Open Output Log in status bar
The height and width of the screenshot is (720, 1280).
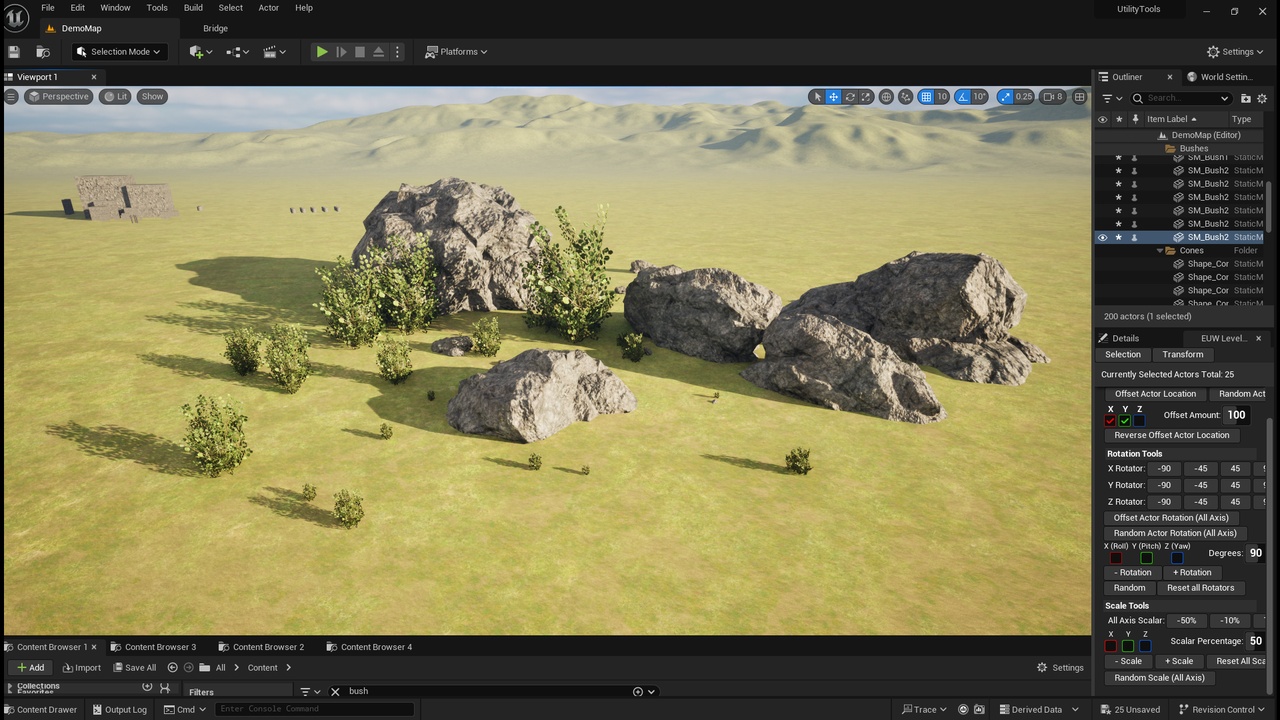coord(119,710)
